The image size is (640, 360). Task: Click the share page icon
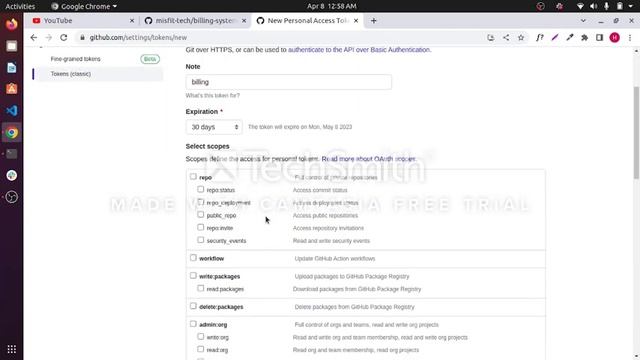coord(506,38)
